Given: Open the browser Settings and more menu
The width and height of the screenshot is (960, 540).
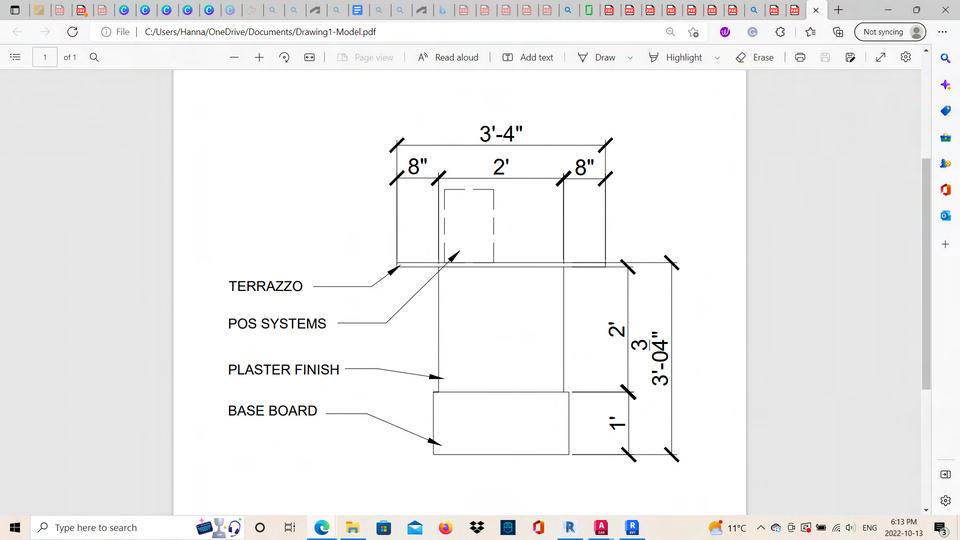Looking at the screenshot, I should coord(943,32).
